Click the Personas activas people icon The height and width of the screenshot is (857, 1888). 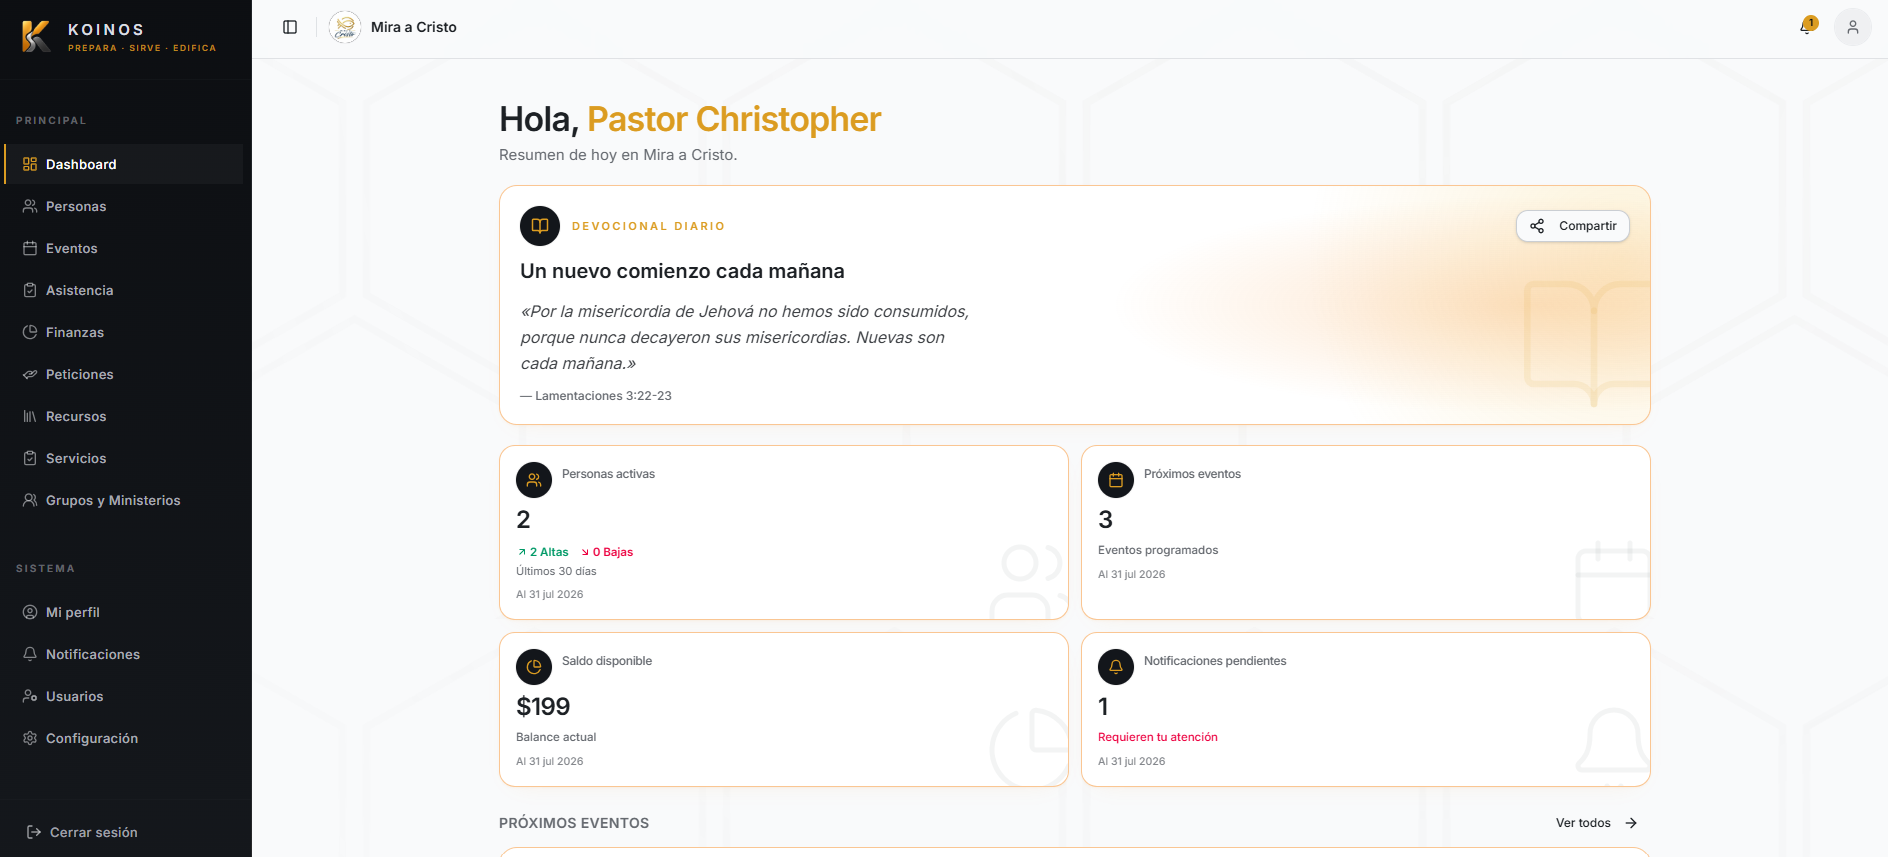pos(534,480)
